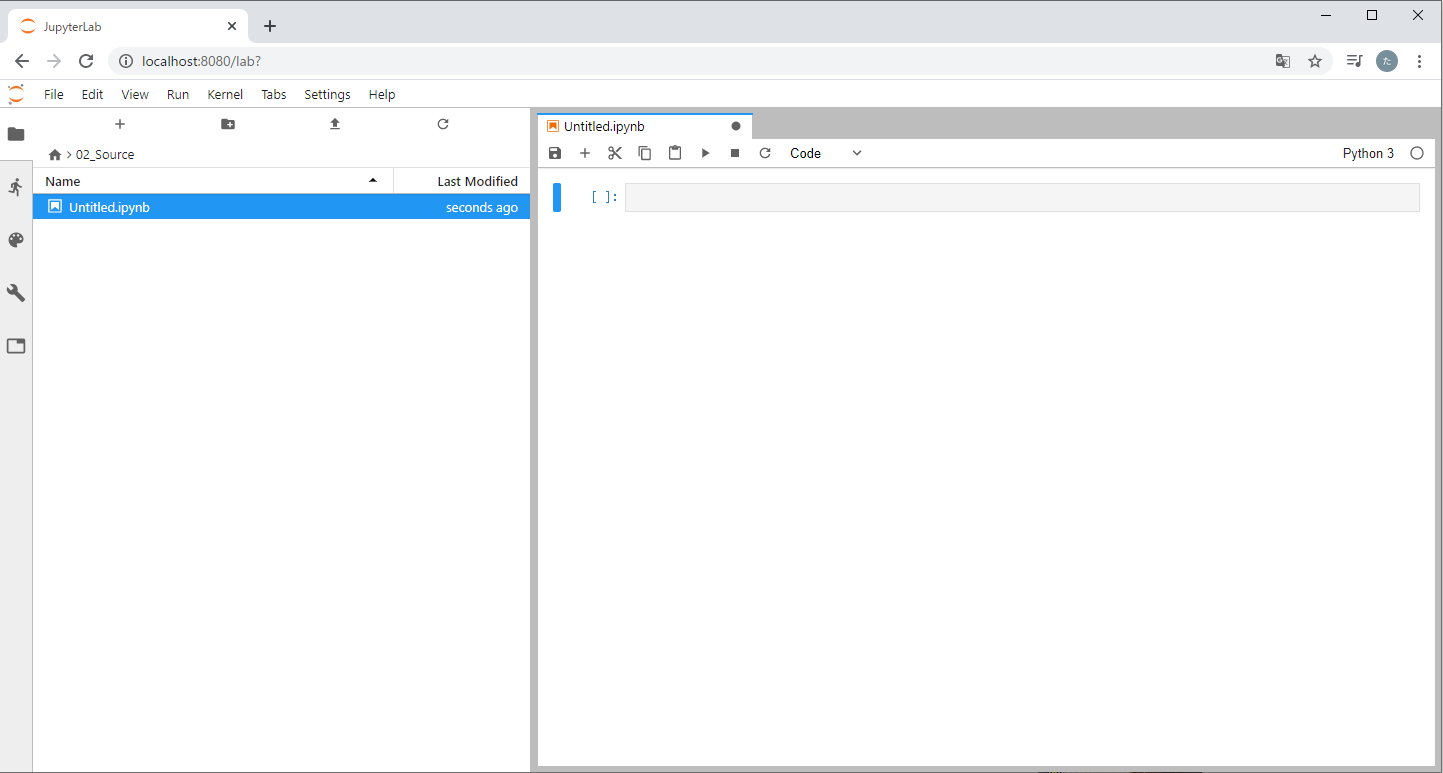Open the Commands palette sidebar icon
The height and width of the screenshot is (773, 1443).
point(16,240)
